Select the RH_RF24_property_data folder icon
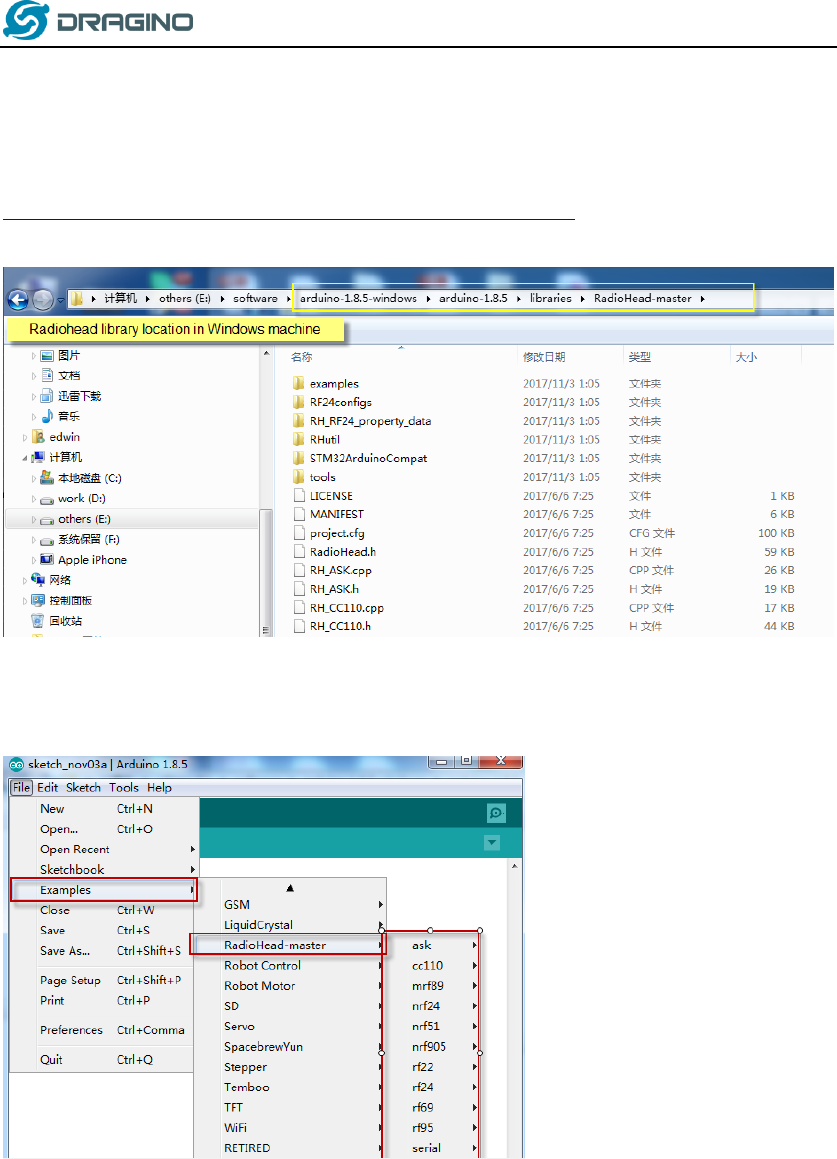This screenshot has width=837, height=1159. pyautogui.click(x=299, y=421)
